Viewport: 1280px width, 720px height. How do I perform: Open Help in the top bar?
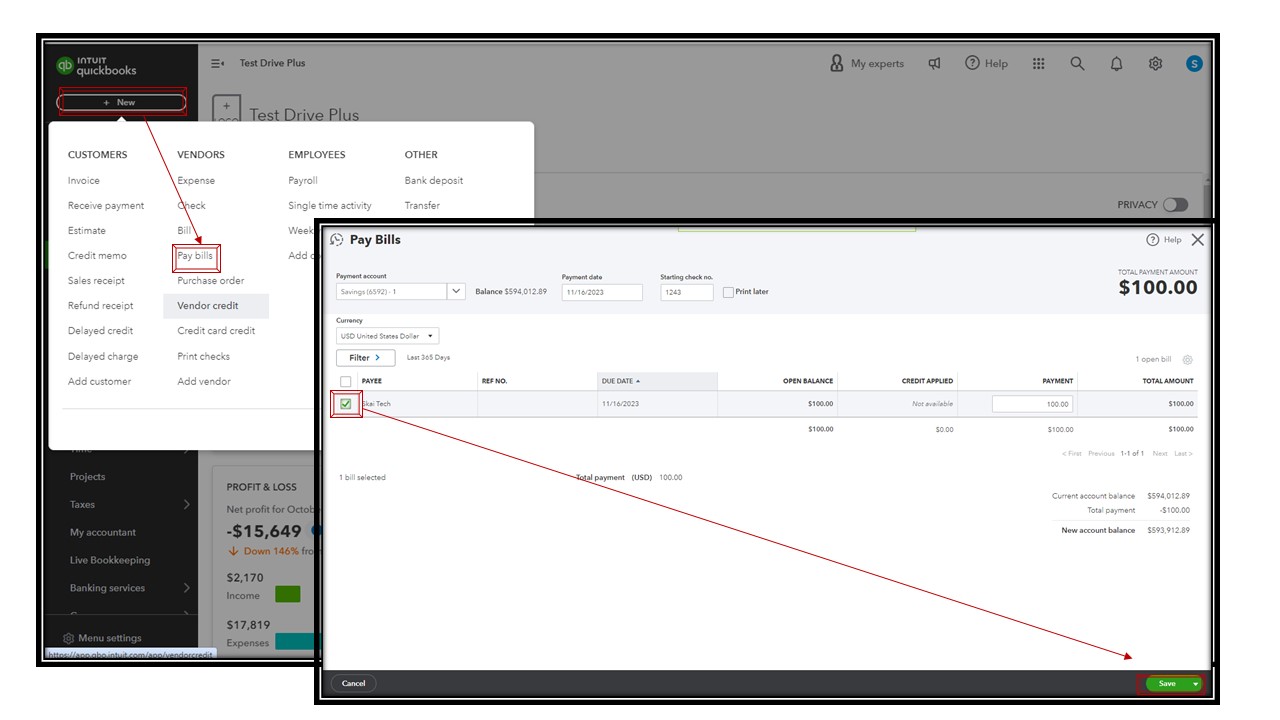[986, 63]
